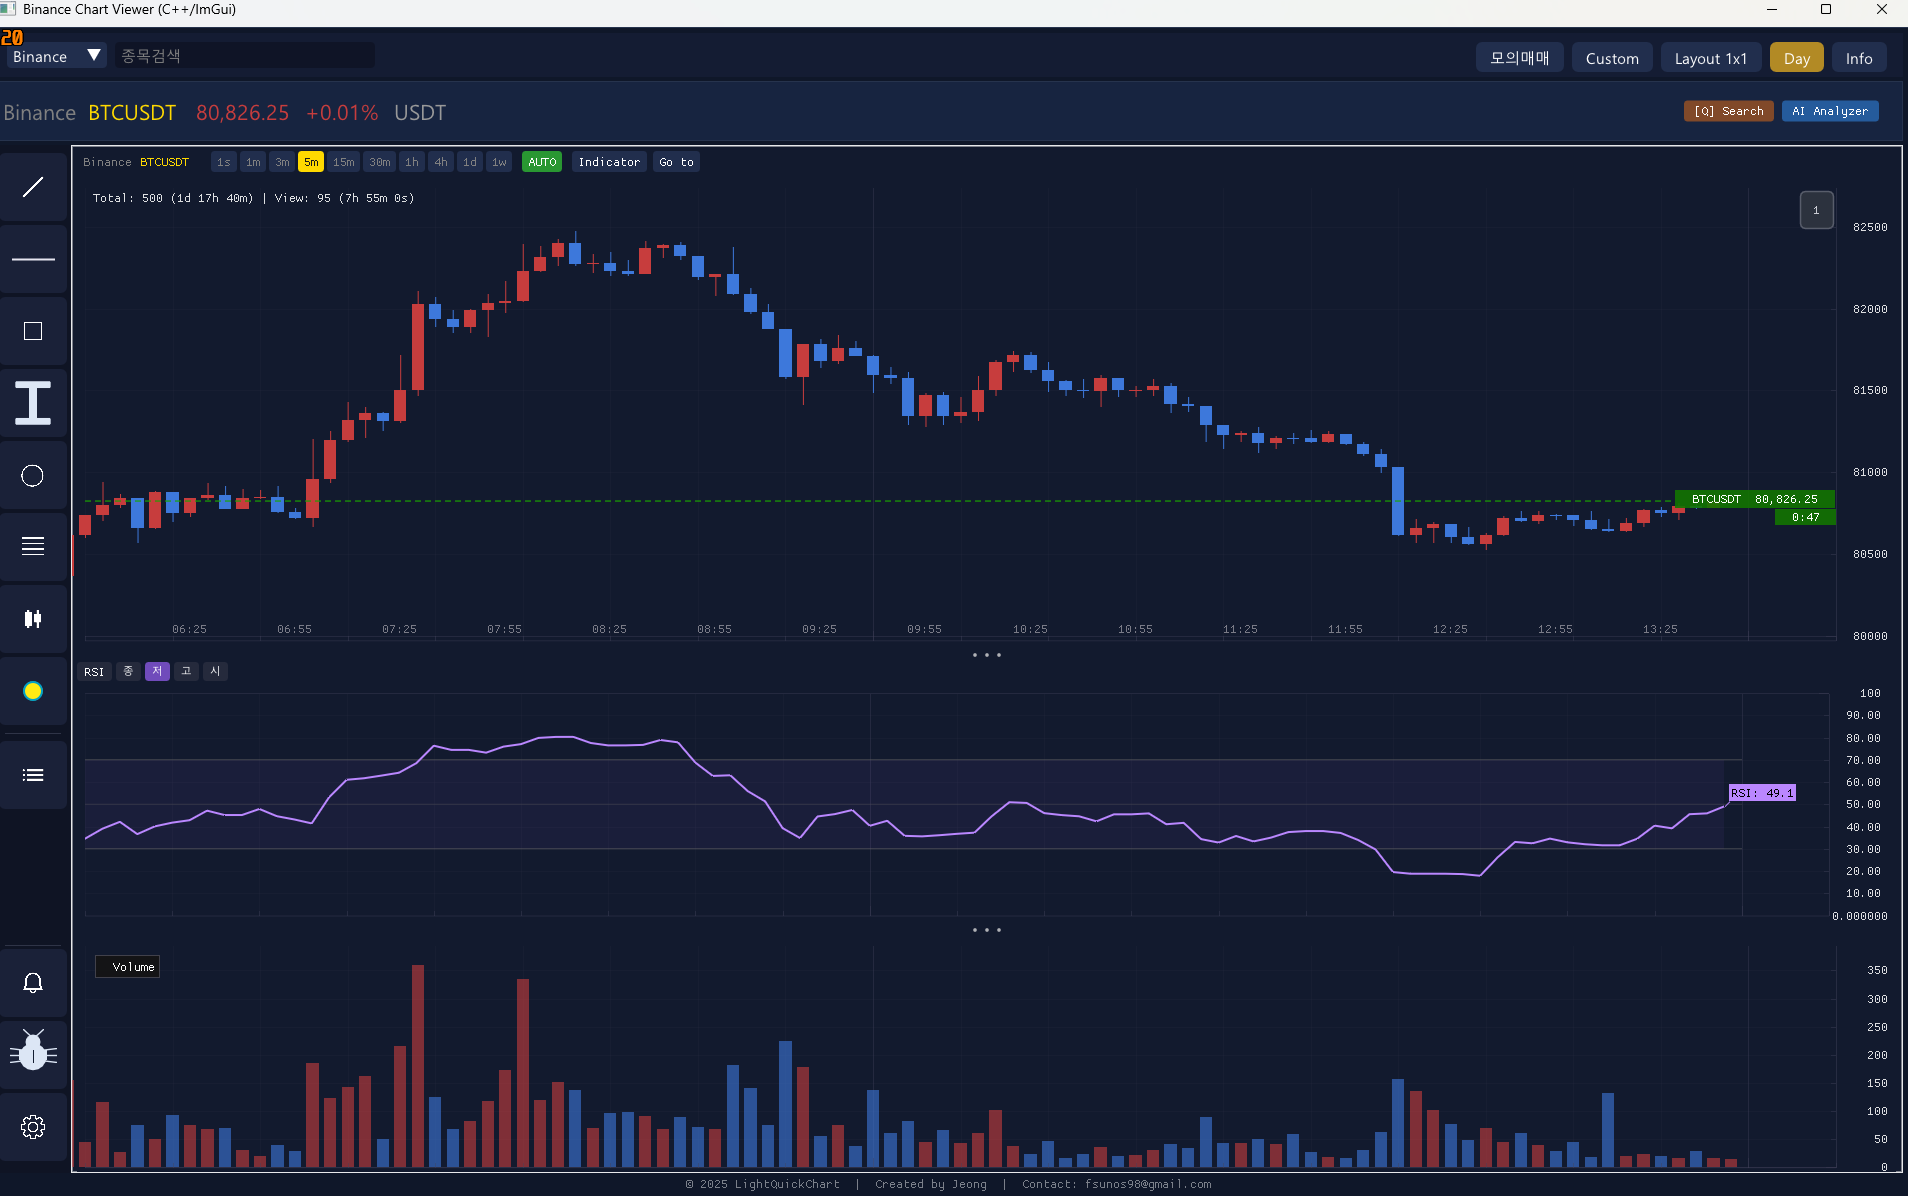The image size is (1908, 1196).
Task: Maximize the Binance Chart Viewer window
Action: (x=1826, y=10)
